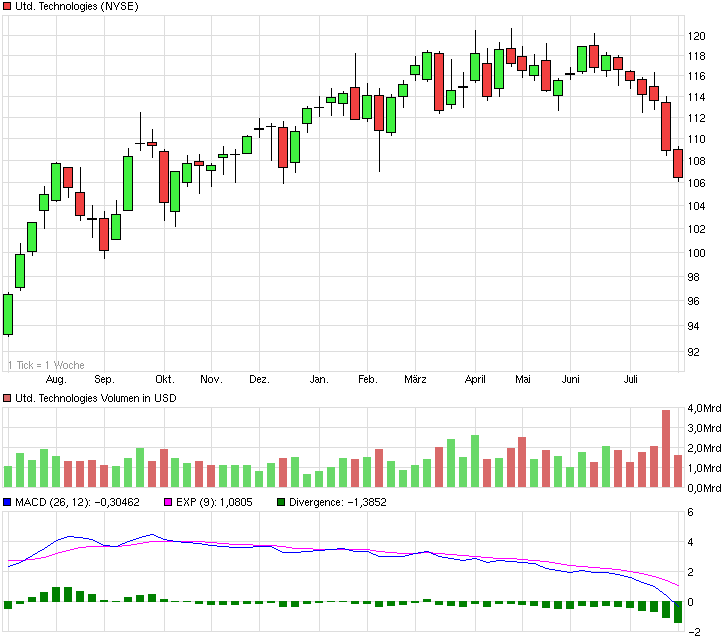Click the first green candlestick at chart start
726x640 pixels.
coord(8,314)
